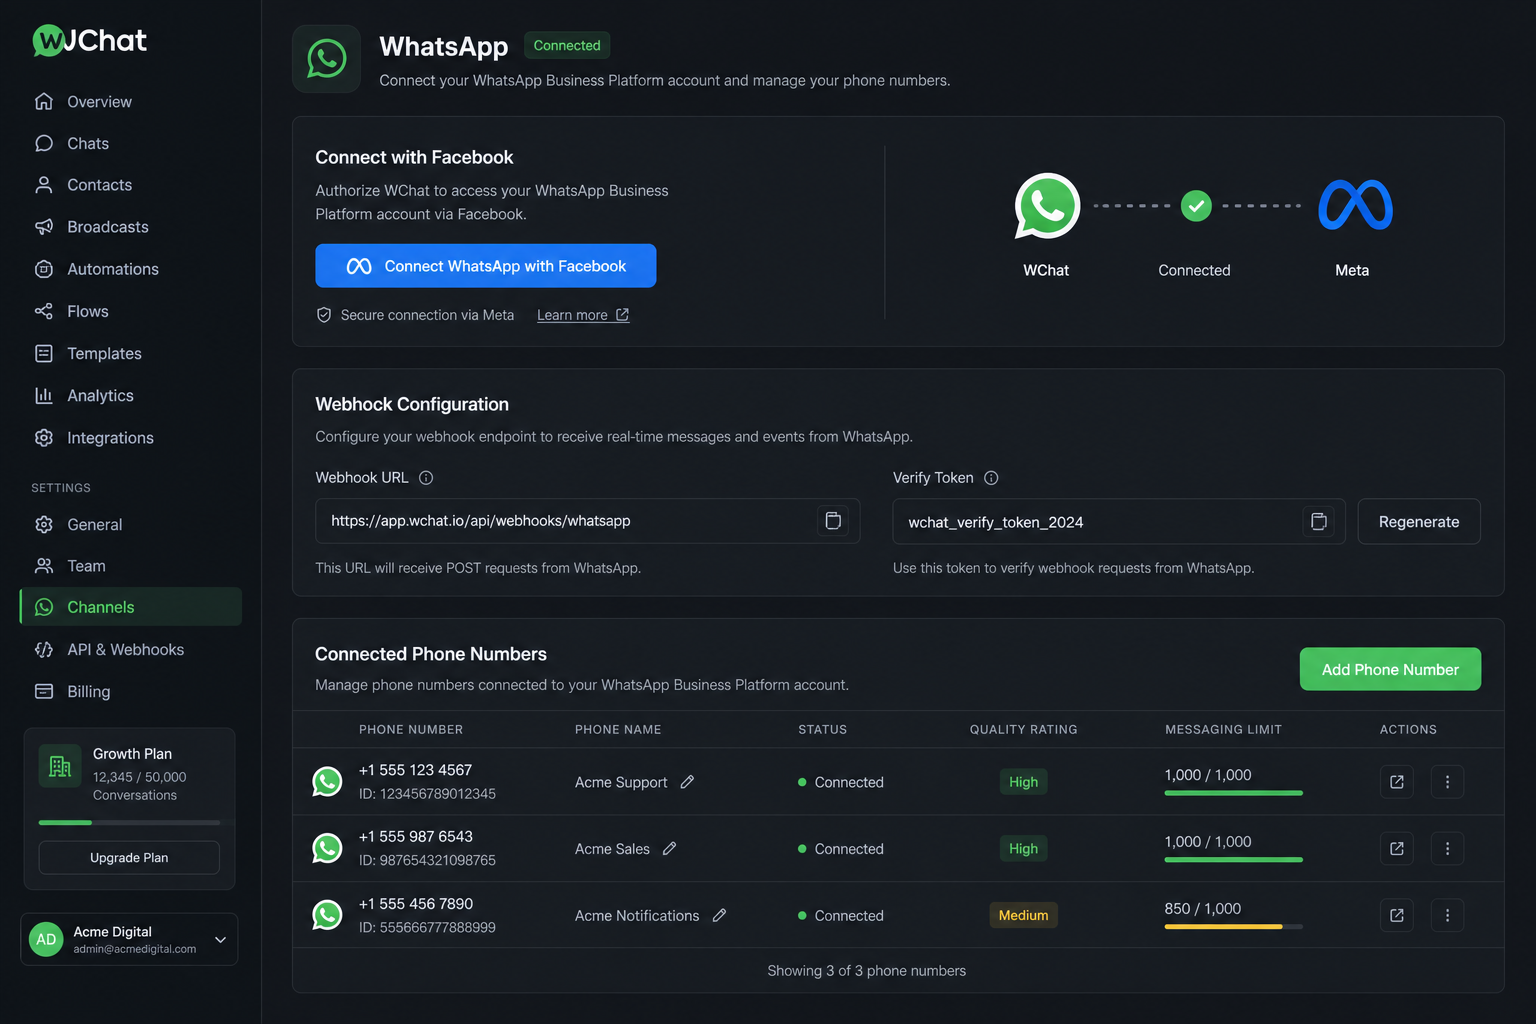Edit the Acme Sales phone name
The image size is (1536, 1024).
click(670, 849)
